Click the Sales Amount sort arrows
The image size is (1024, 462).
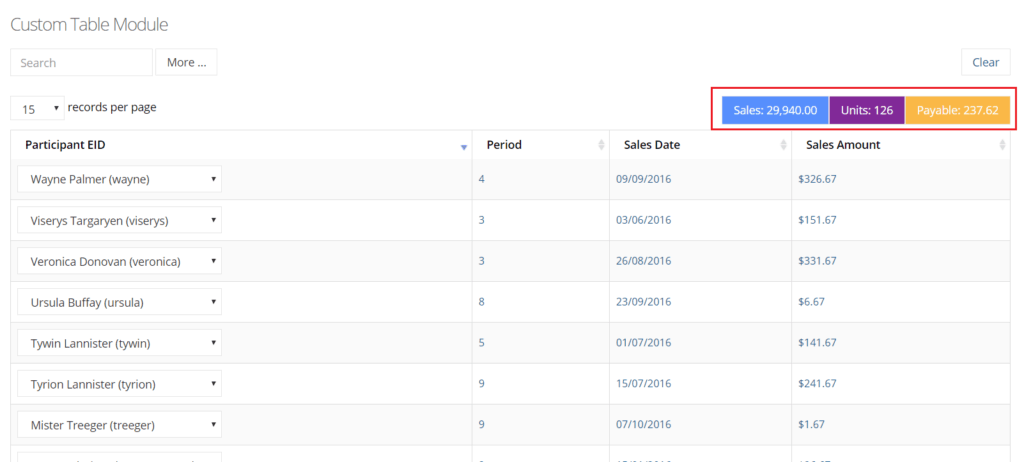tap(1002, 145)
